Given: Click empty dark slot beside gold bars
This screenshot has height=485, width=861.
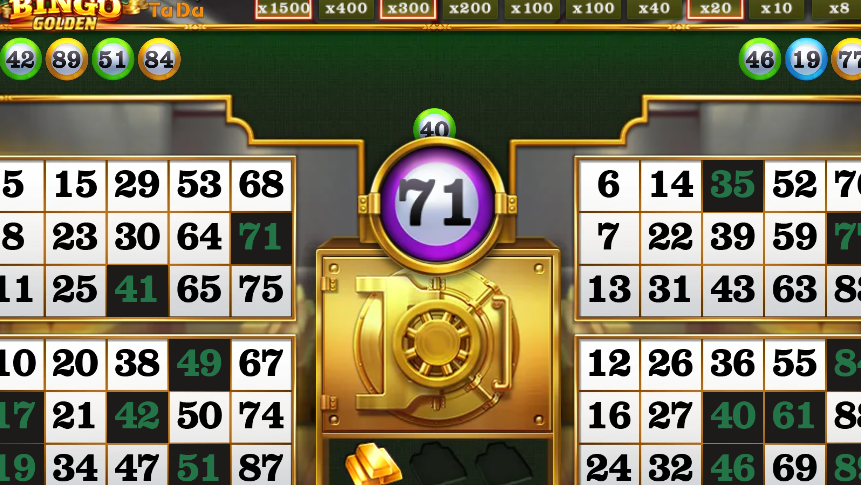Looking at the screenshot, I should [x=438, y=464].
